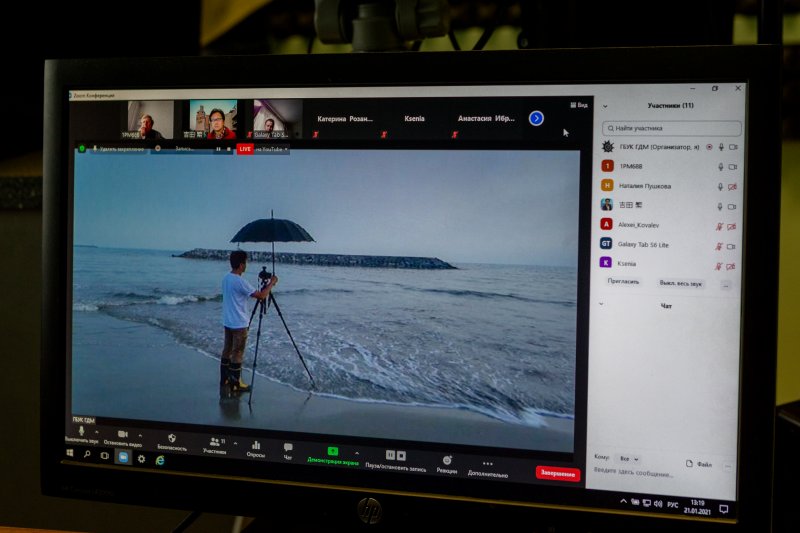Select Galaxy Tab S video thumbnail
The height and width of the screenshot is (533, 800).
[x=276, y=119]
